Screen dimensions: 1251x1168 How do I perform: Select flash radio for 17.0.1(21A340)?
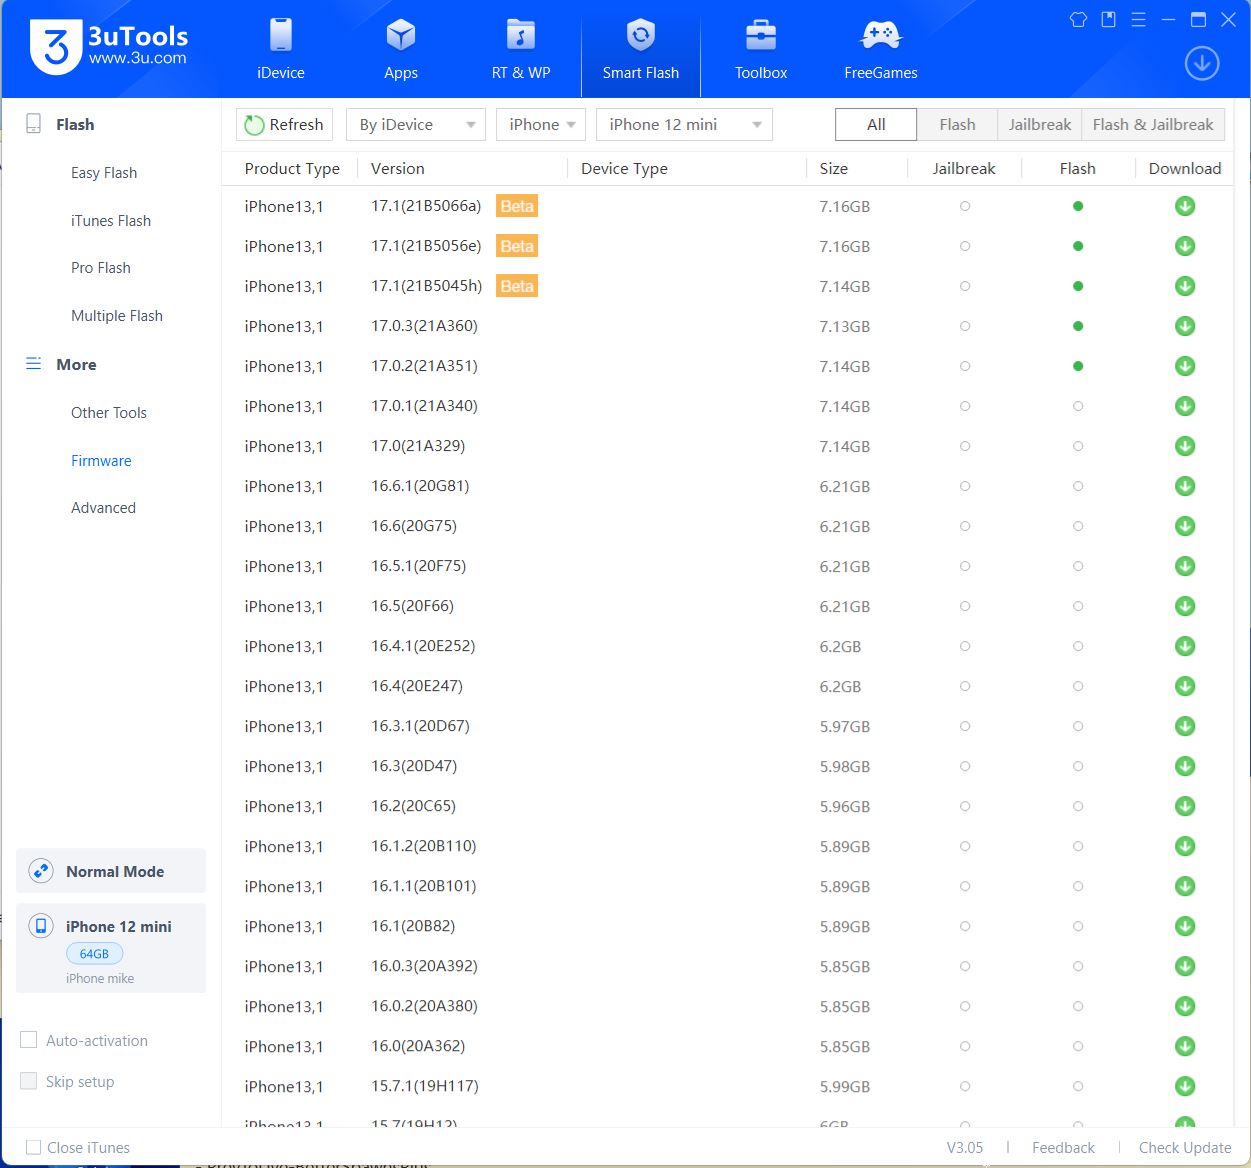pos(1078,406)
